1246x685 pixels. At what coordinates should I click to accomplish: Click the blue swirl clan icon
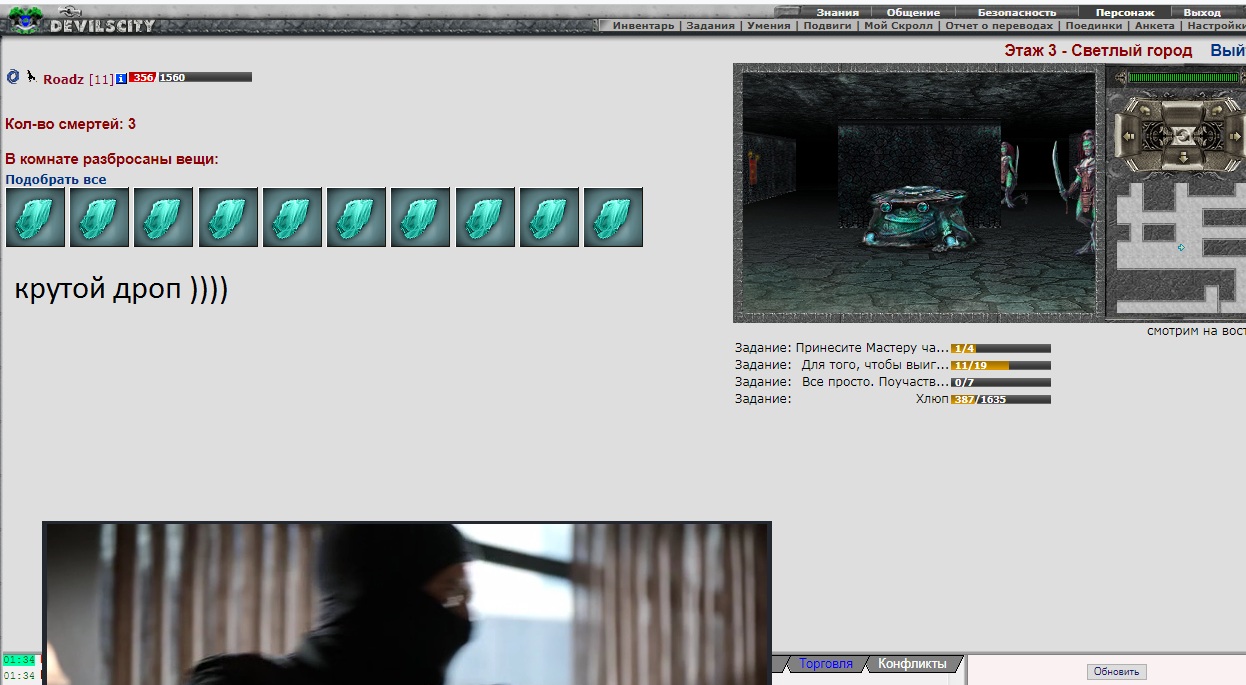[x=13, y=76]
